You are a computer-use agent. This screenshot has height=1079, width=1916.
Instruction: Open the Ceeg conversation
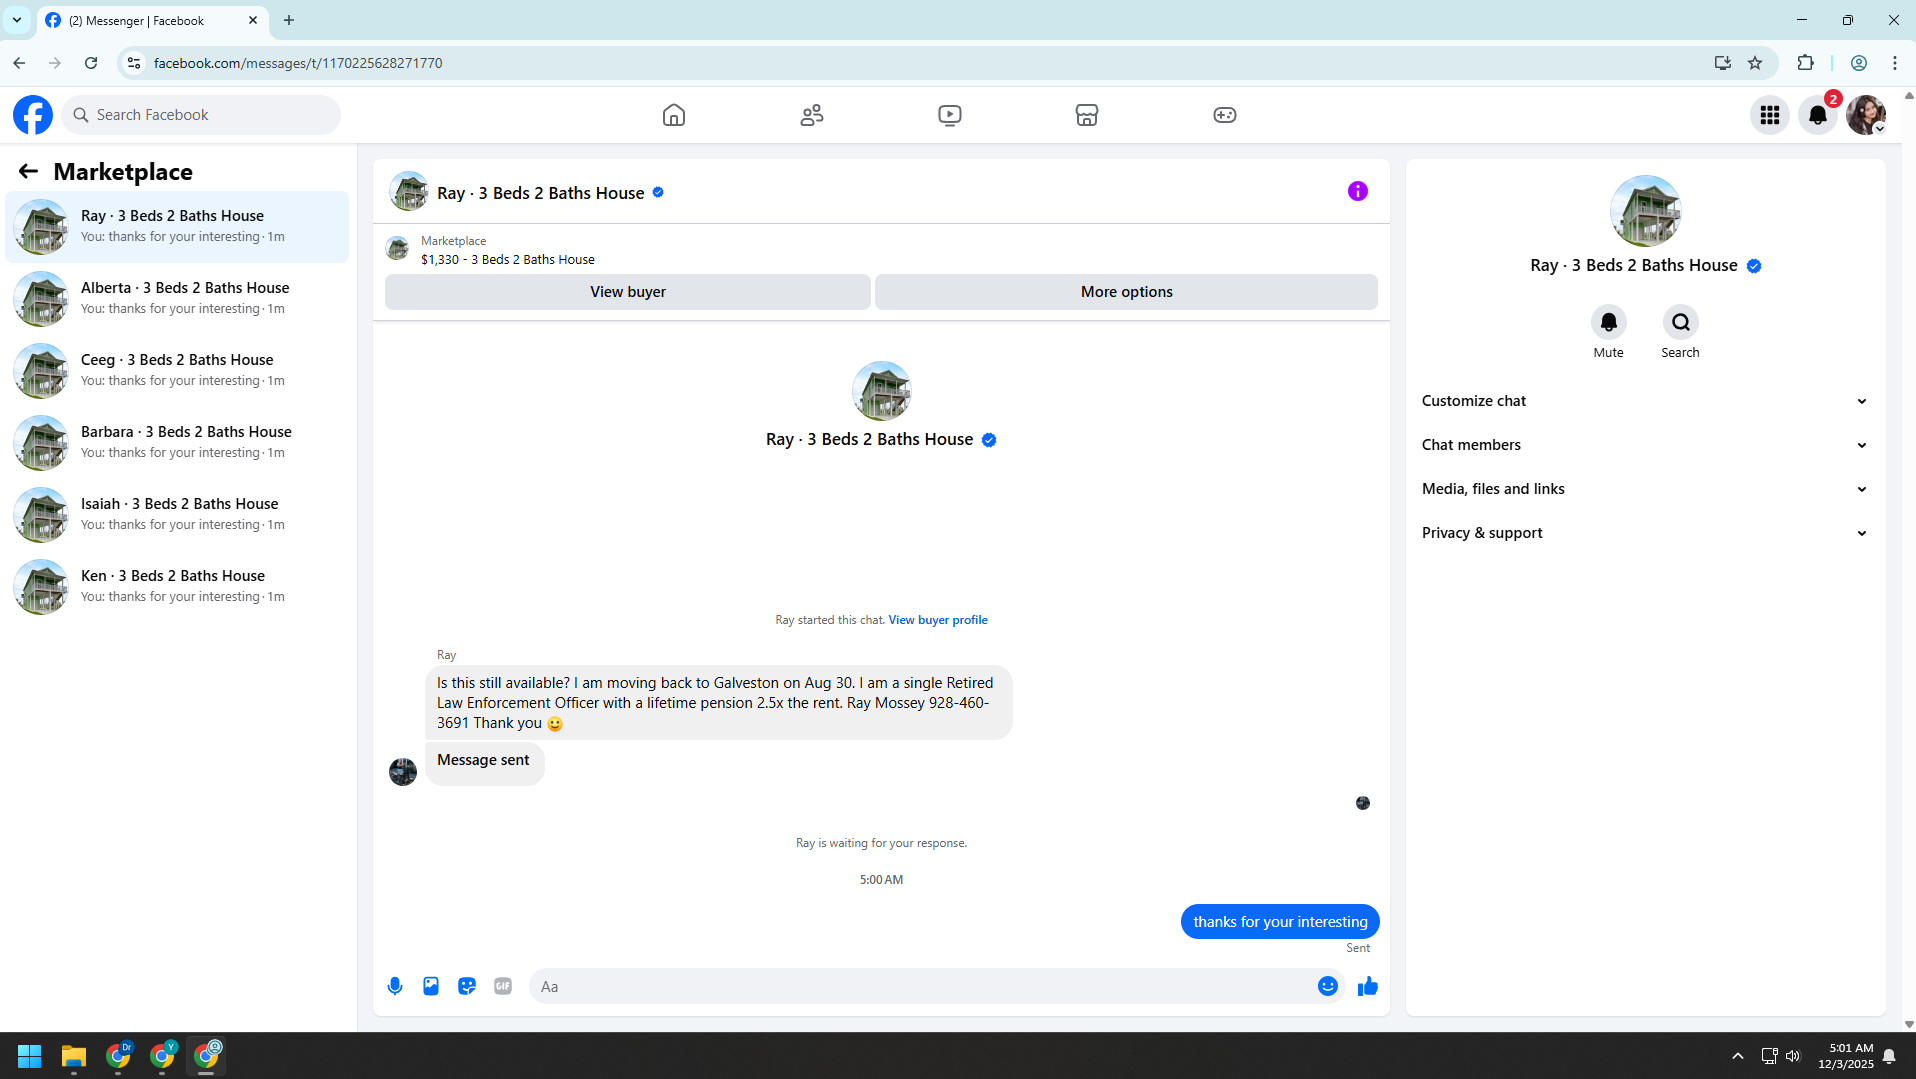177,371
